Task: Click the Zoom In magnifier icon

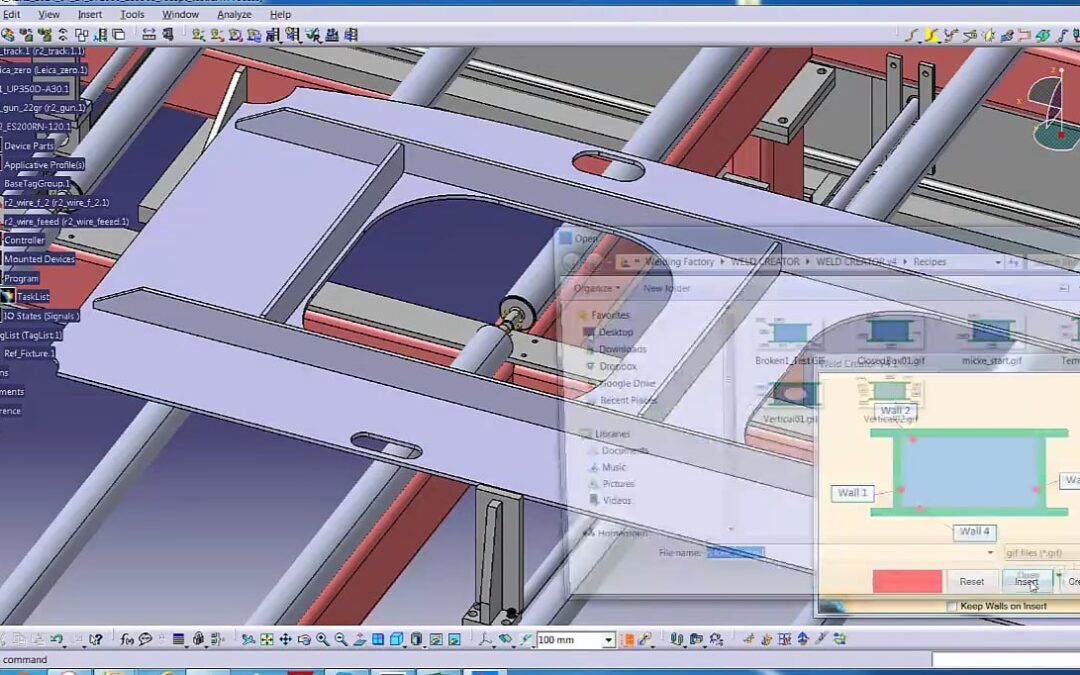Action: click(x=322, y=640)
